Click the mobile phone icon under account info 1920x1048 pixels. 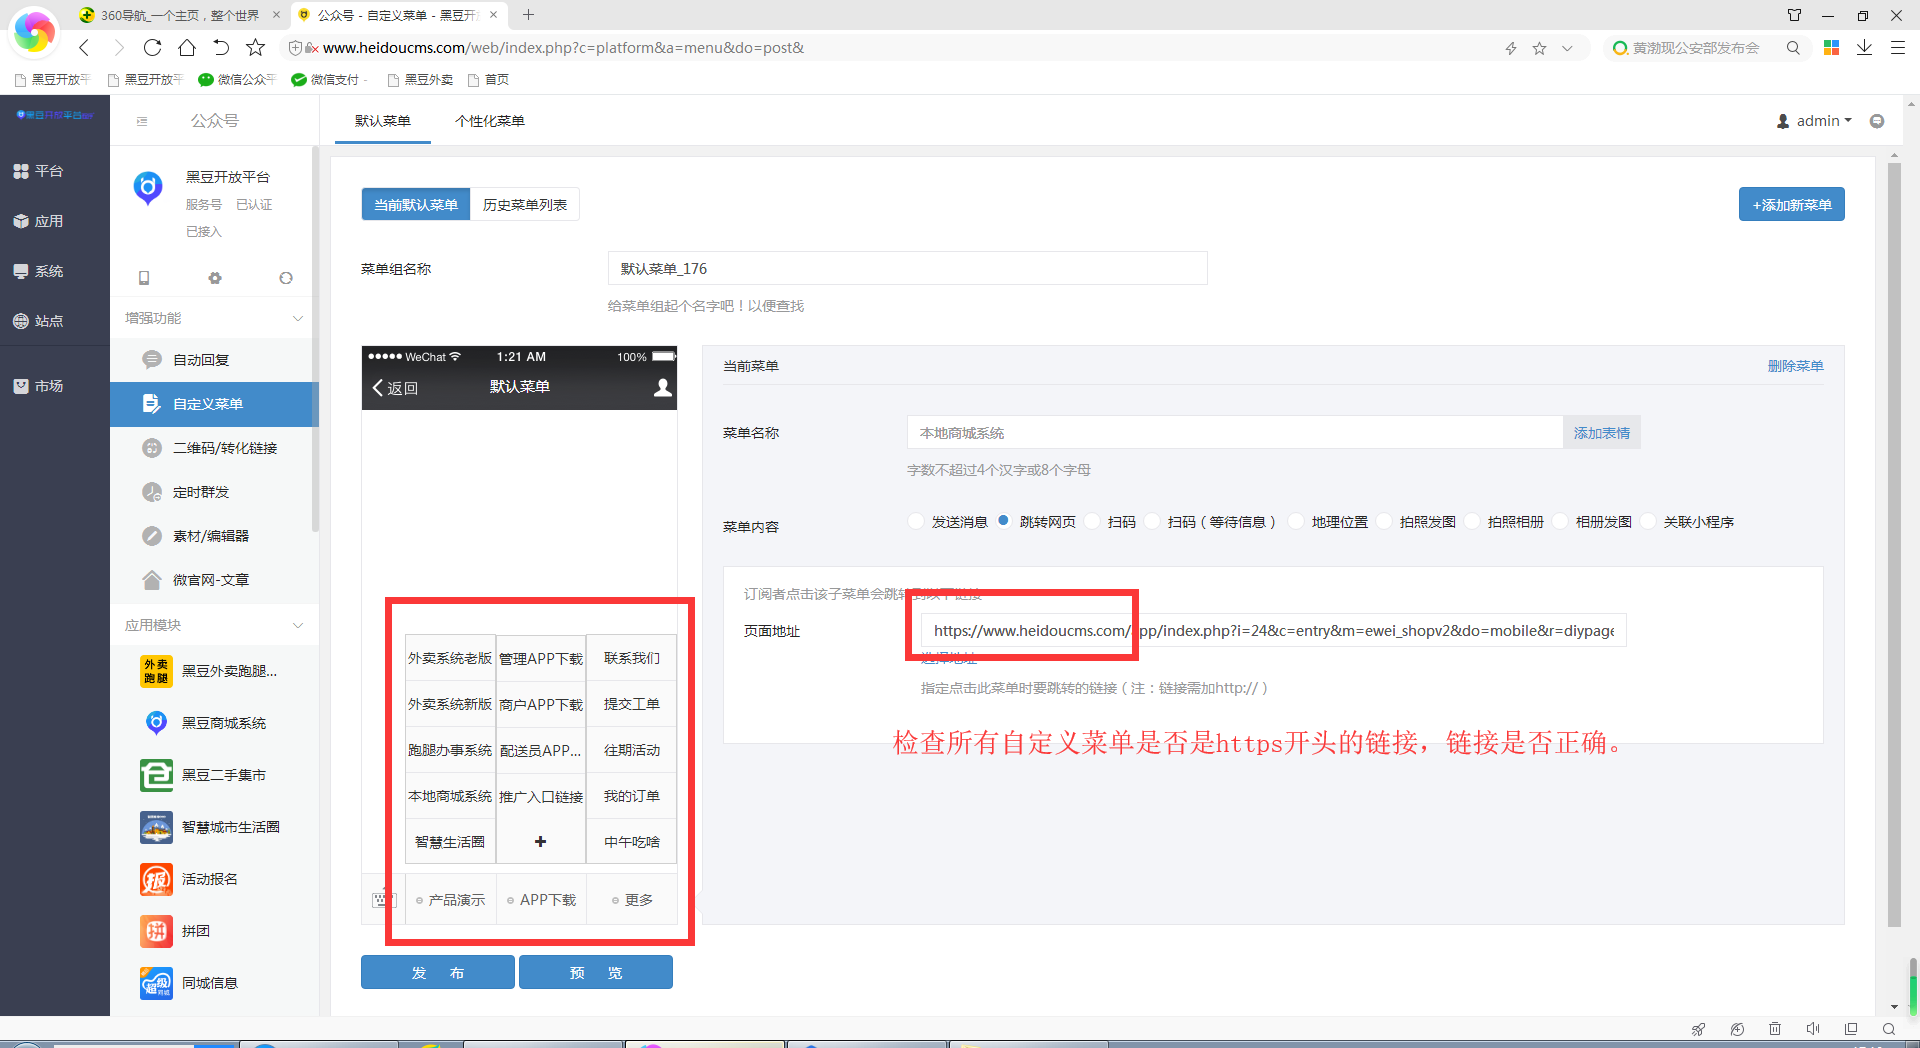click(144, 278)
